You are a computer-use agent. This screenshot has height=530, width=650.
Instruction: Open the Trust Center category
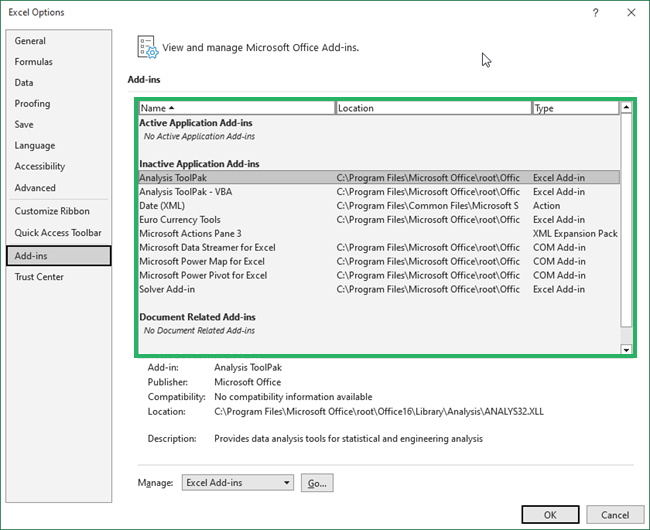pos(40,277)
